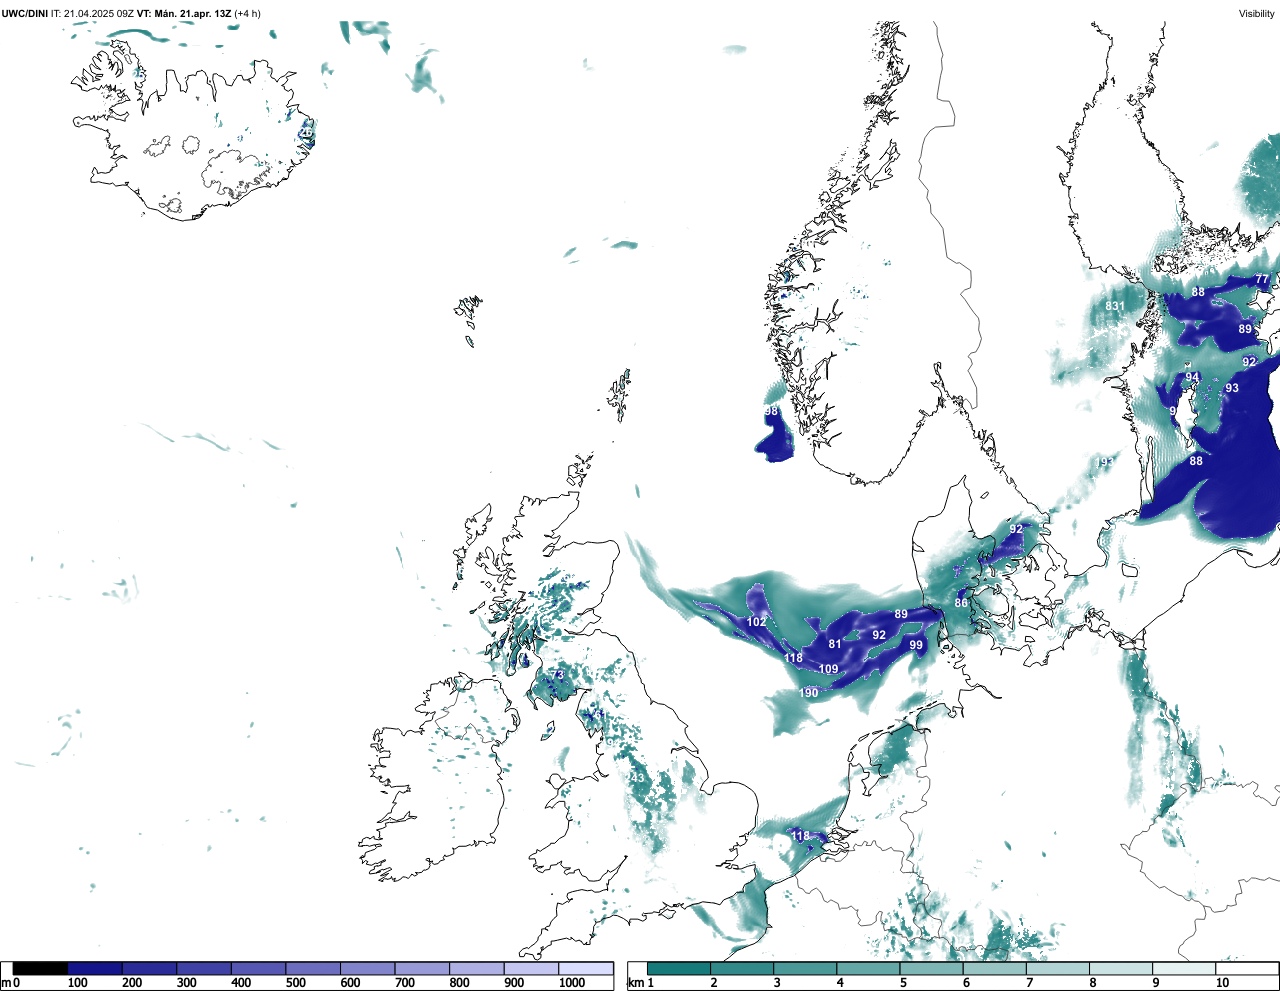1280x991 pixels.
Task: Select the '81' value on the map
Action: (x=835, y=644)
